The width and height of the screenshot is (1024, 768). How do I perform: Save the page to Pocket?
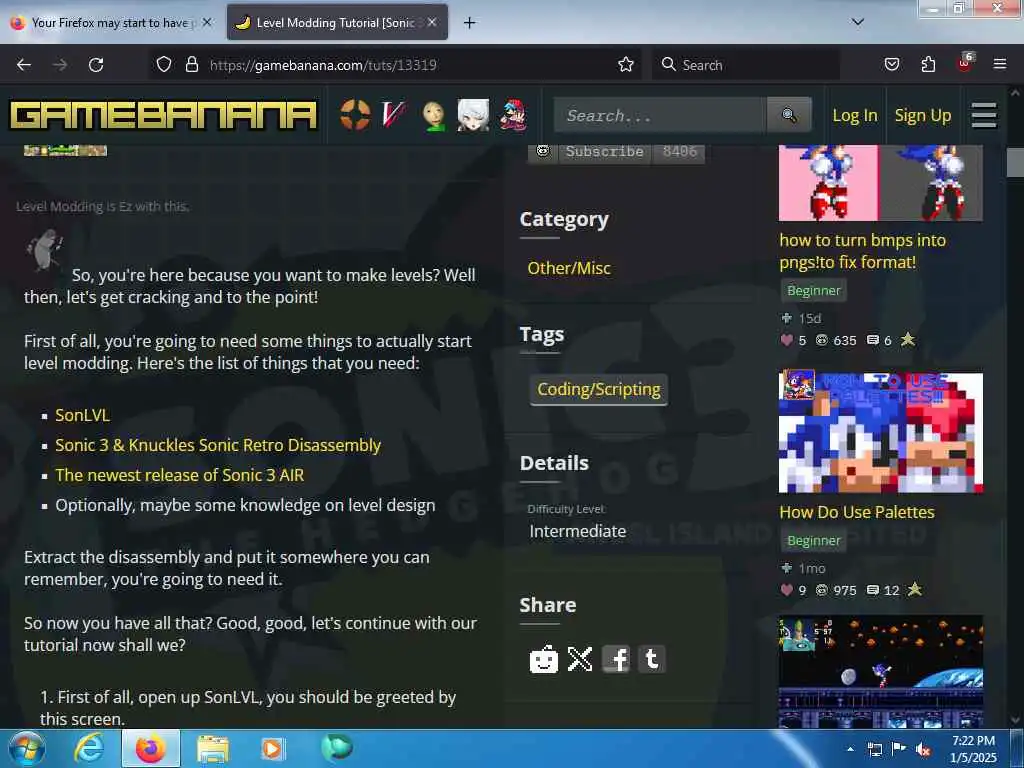click(892, 65)
